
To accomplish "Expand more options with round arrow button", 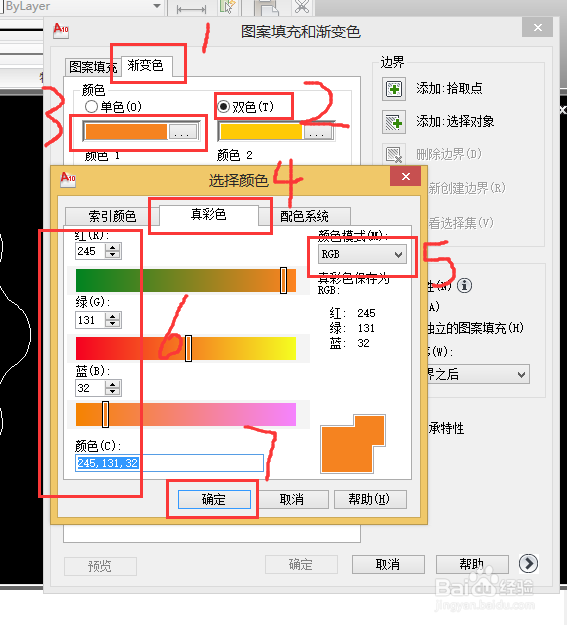I will (528, 564).
